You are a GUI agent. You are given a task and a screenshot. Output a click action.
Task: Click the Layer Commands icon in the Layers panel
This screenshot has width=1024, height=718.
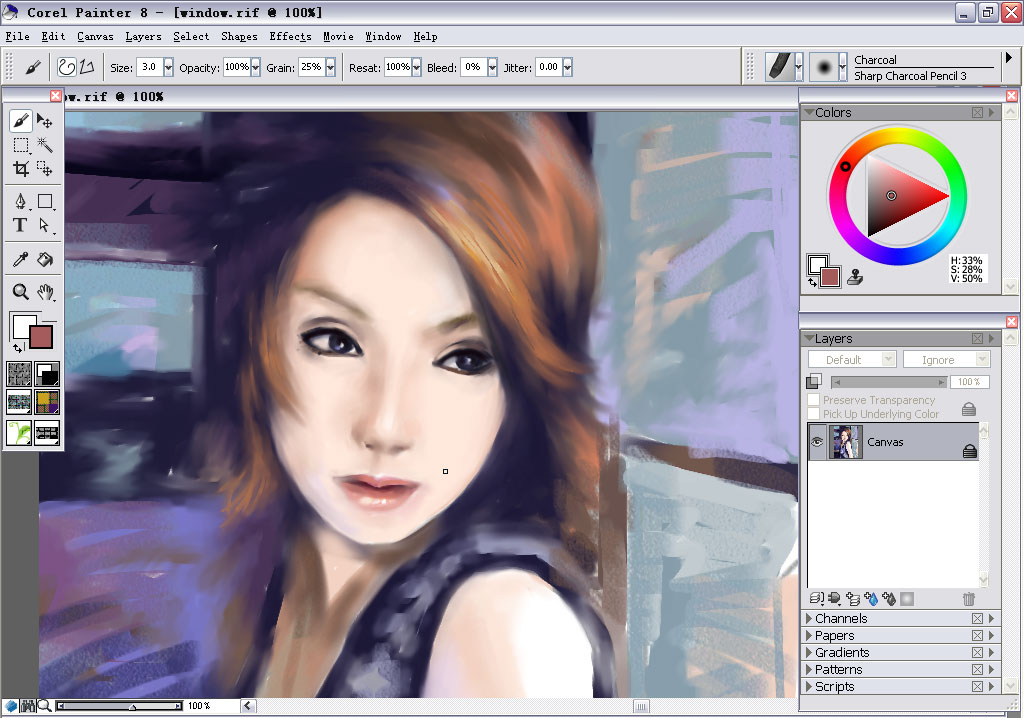pos(816,598)
